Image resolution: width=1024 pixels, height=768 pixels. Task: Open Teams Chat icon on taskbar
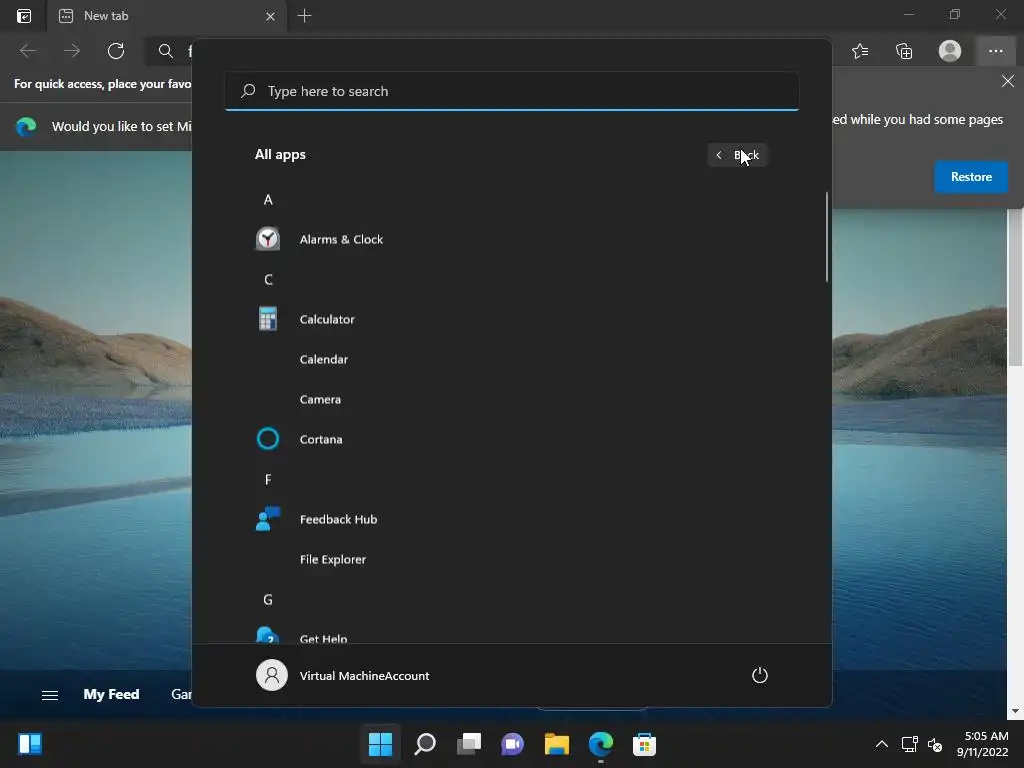[x=512, y=744]
